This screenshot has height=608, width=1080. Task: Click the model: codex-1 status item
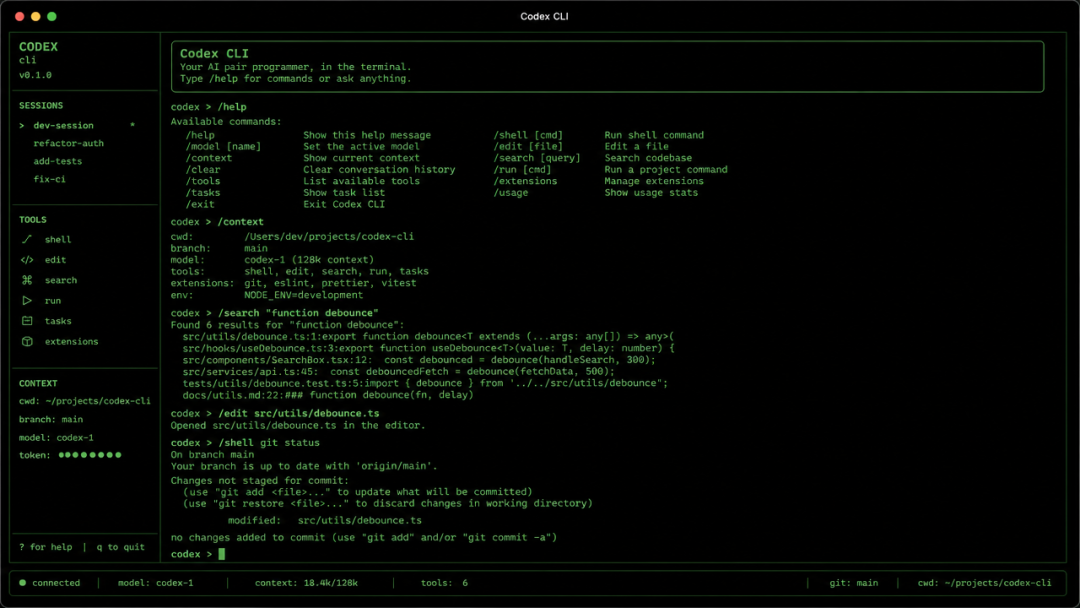click(x=155, y=583)
